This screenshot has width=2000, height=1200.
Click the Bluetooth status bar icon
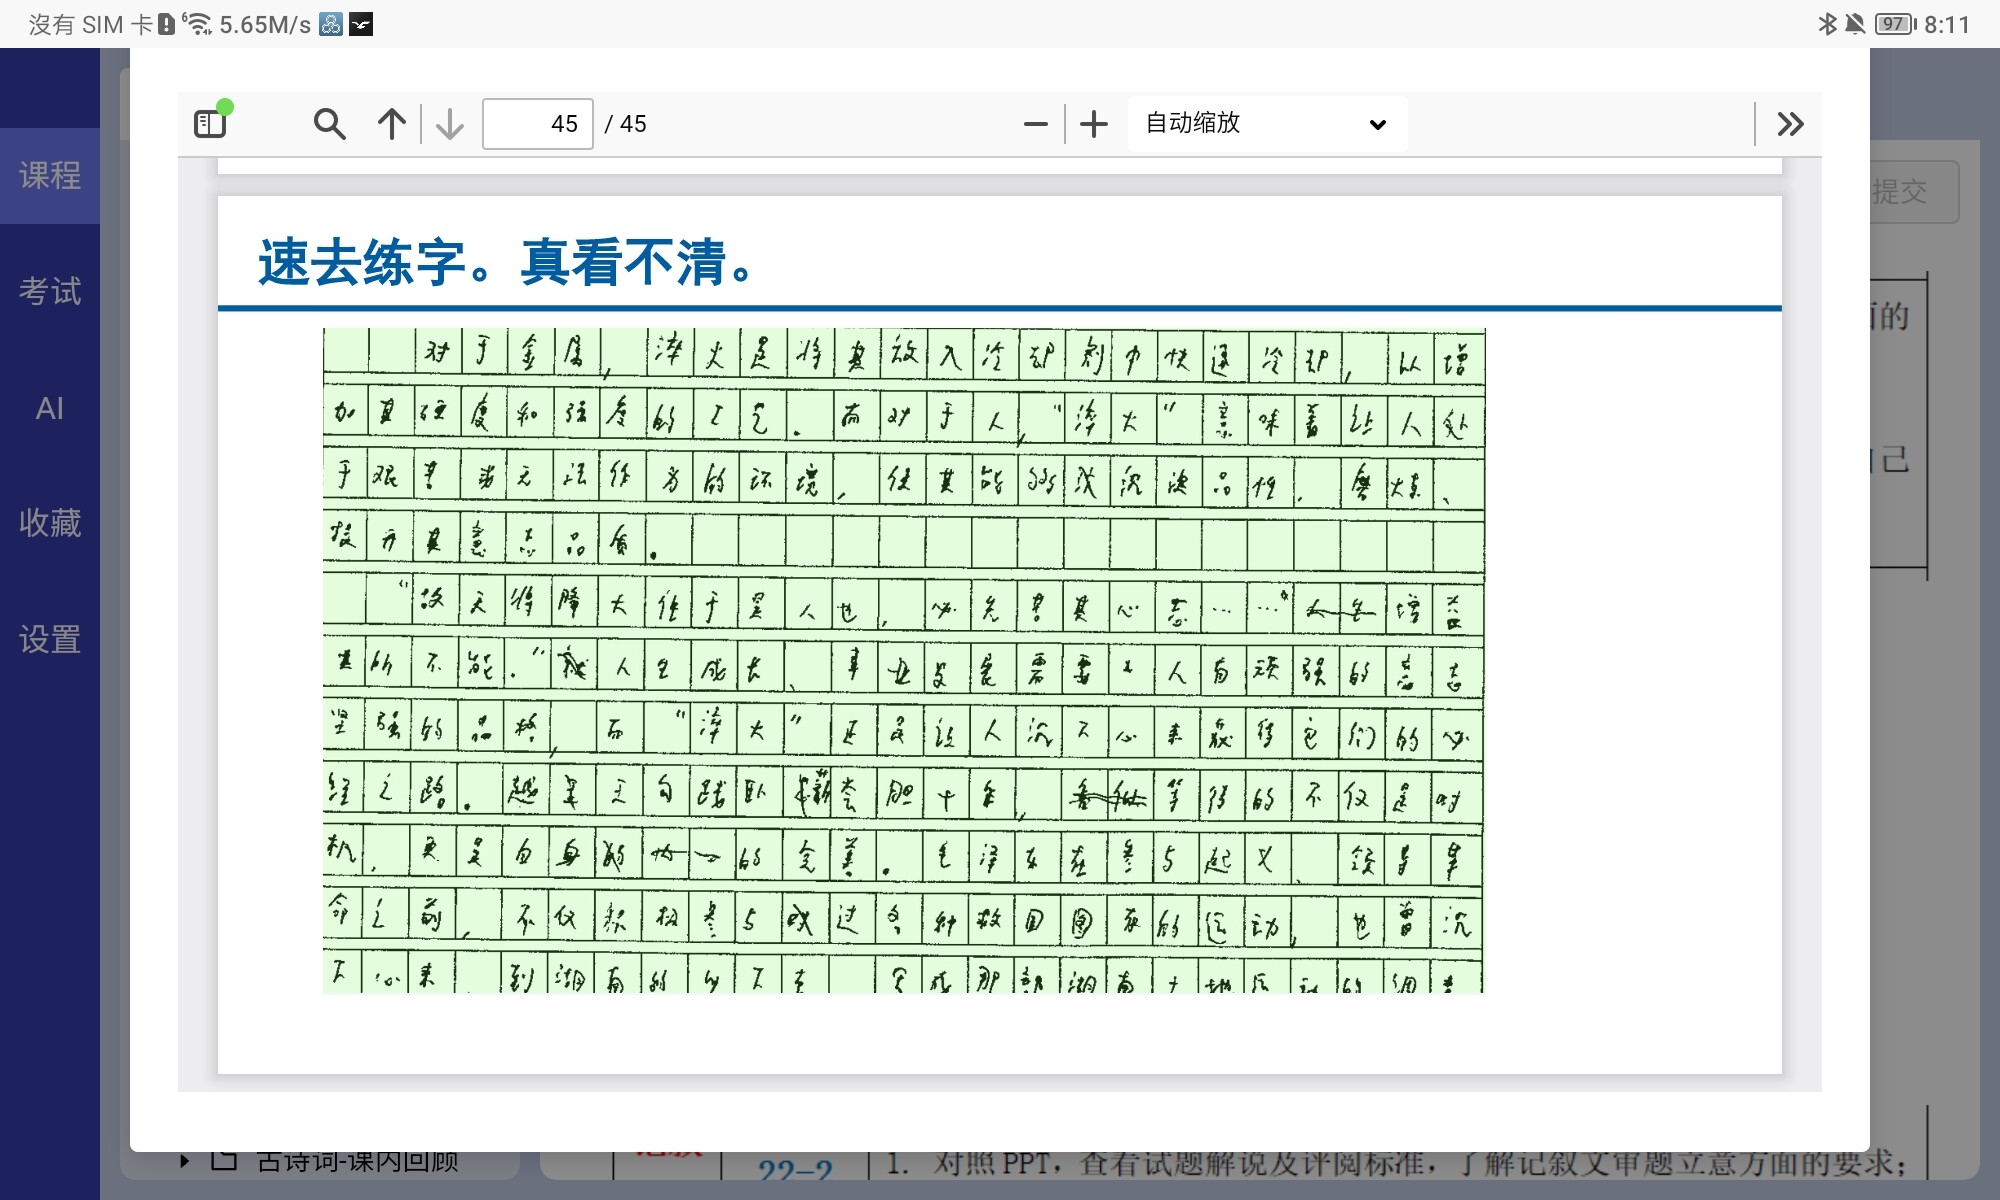point(1826,24)
